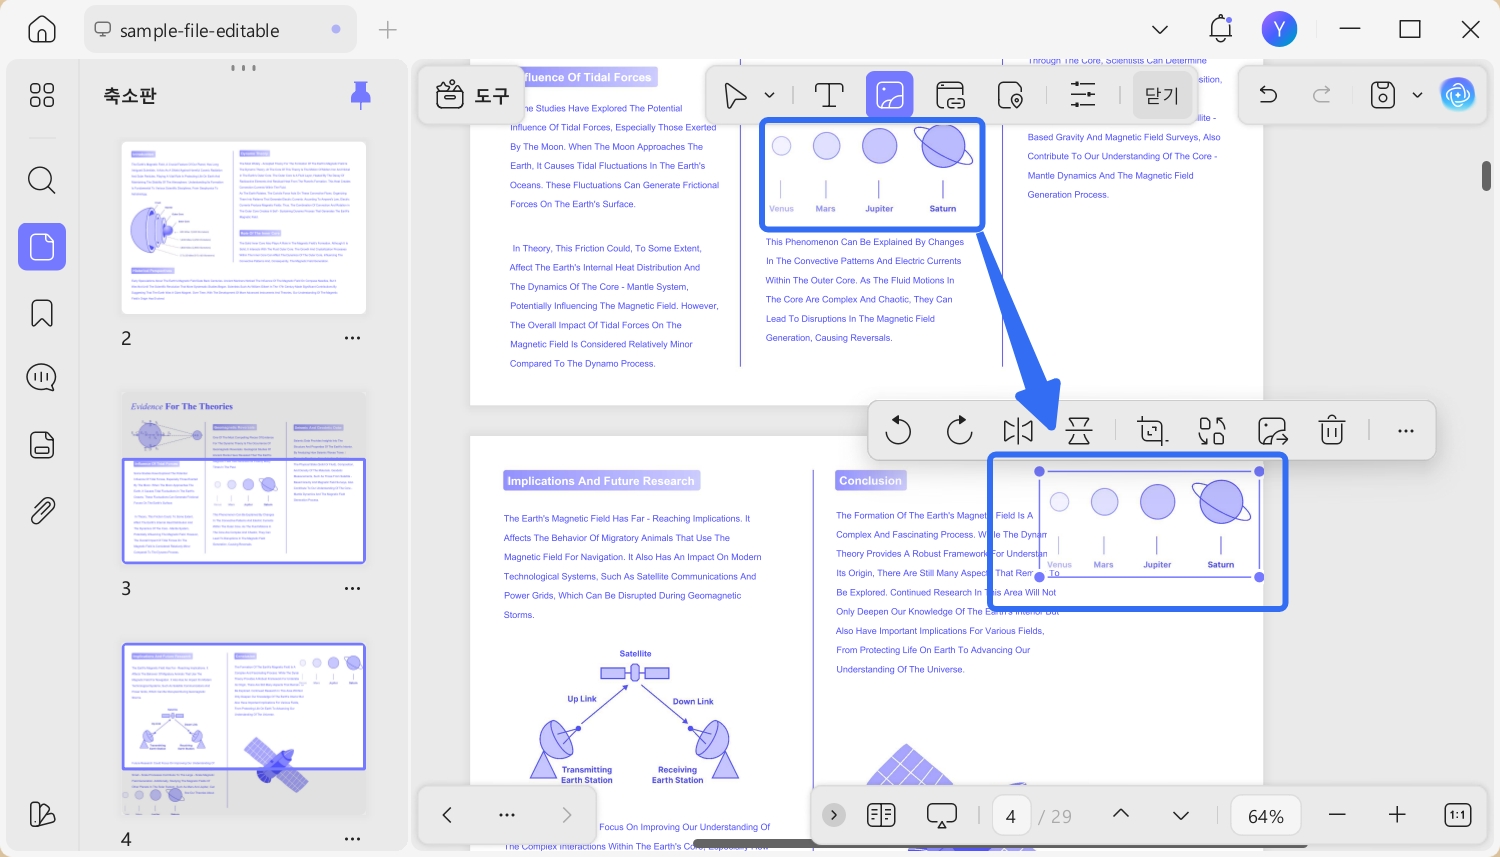Open the properties adjustment sliders

pos(1083,95)
